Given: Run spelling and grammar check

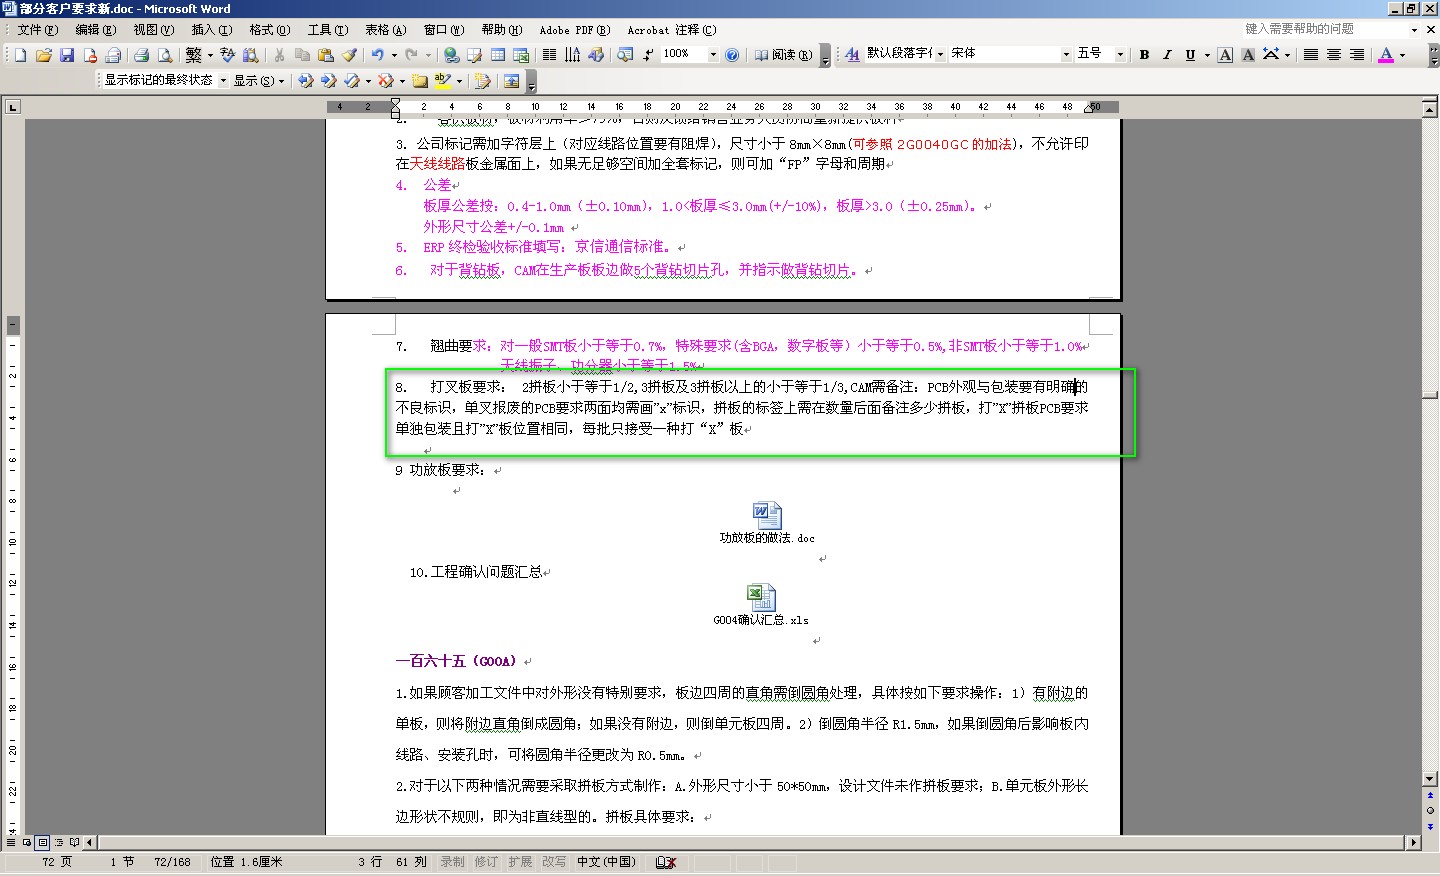Looking at the screenshot, I should tap(228, 55).
